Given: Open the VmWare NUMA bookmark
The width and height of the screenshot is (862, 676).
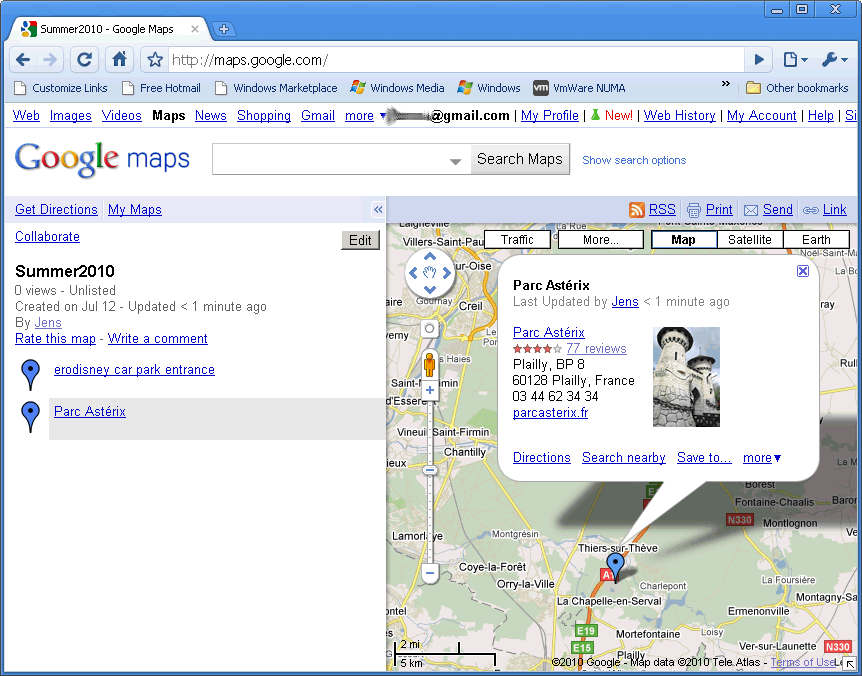Looking at the screenshot, I should [579, 88].
